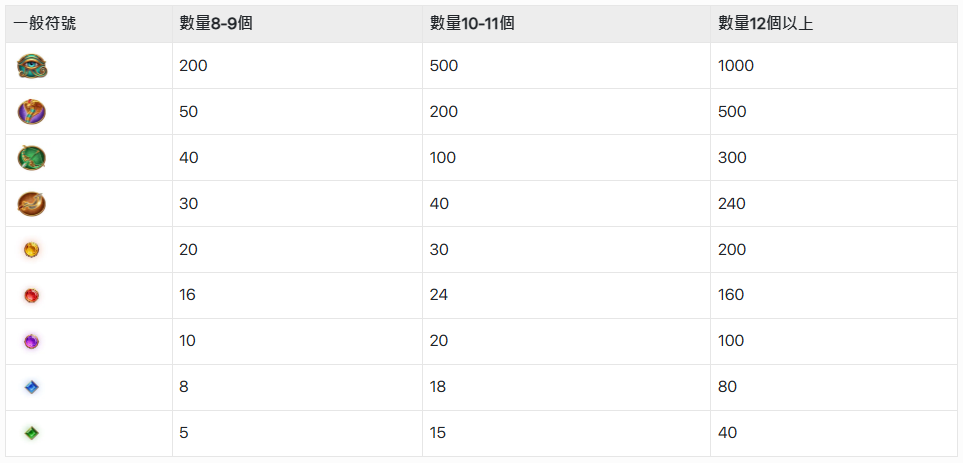Screen dimensions: 963x463
Task: Select the brown medallion symbol icon
Action: [x=32, y=204]
